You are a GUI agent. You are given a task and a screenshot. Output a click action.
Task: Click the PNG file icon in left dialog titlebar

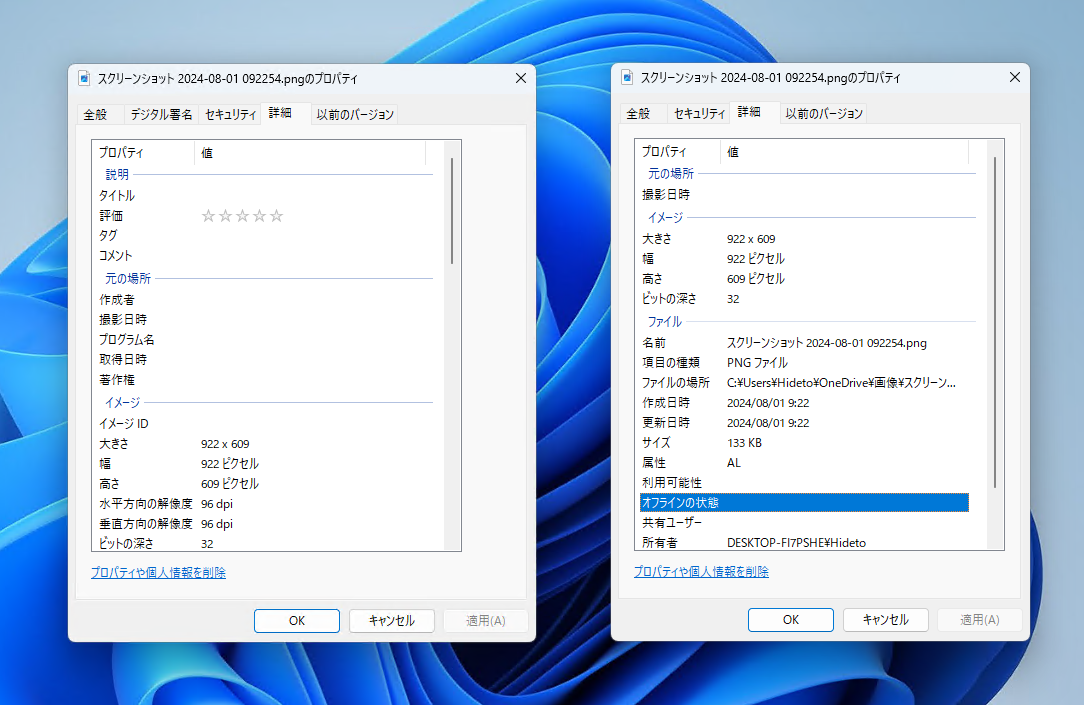83,77
